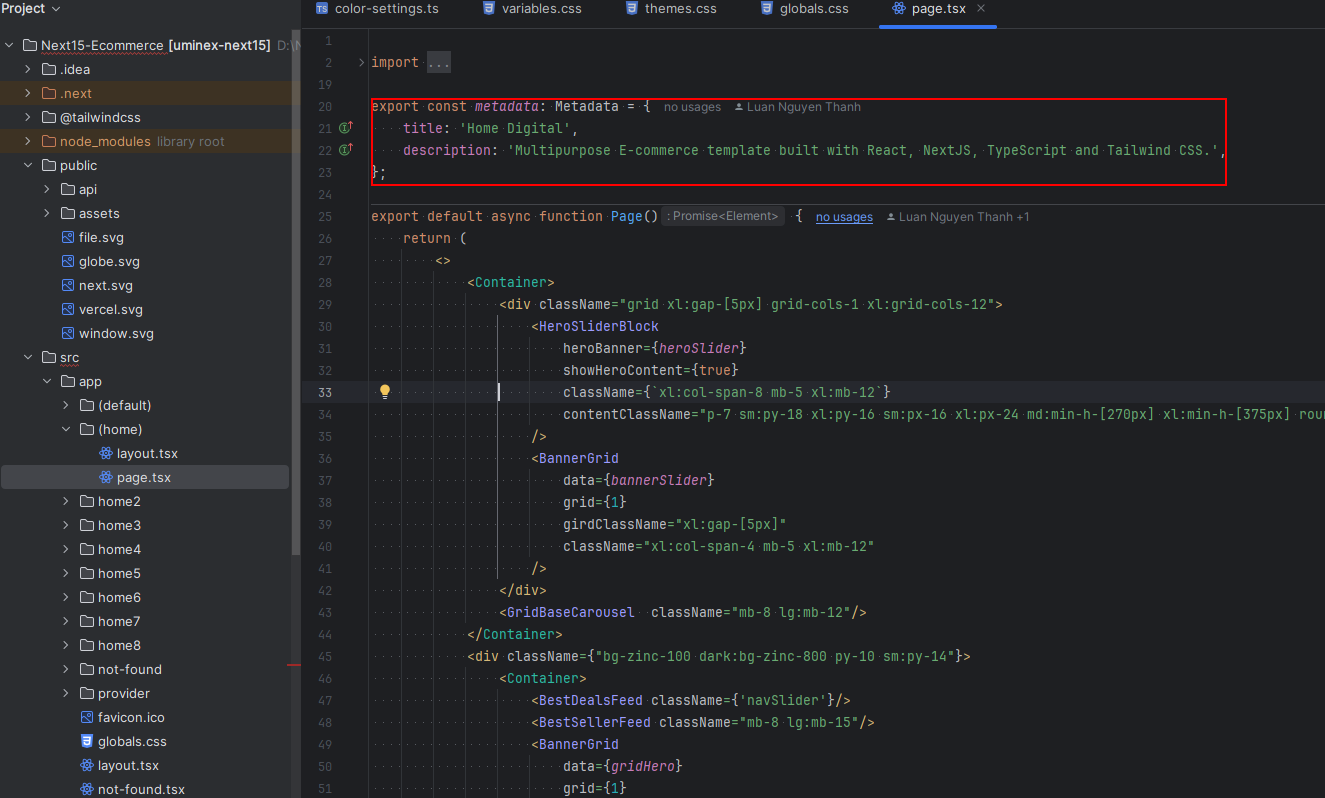Click the project tree vertical scrollbar
The image size is (1325, 798).
coord(295,300)
